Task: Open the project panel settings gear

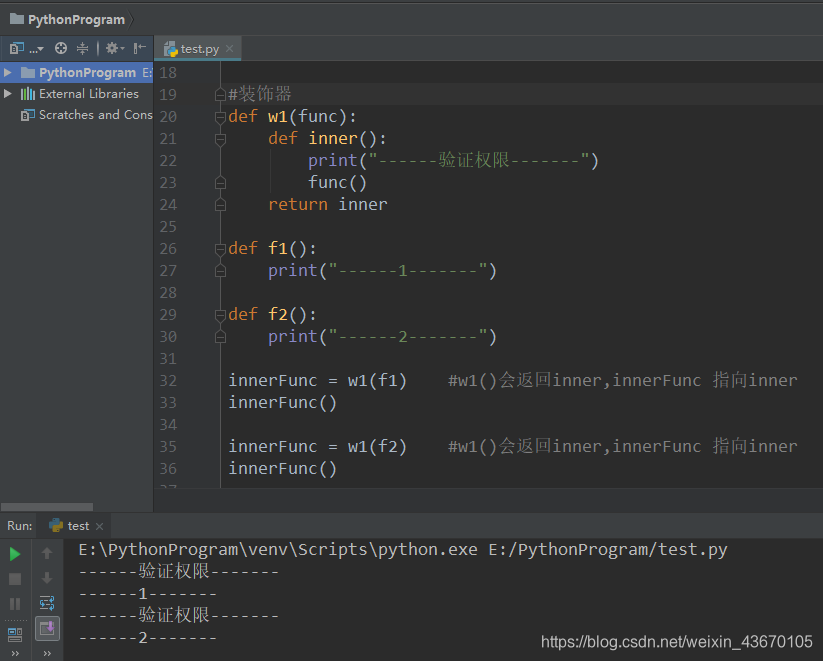Action: (x=115, y=49)
